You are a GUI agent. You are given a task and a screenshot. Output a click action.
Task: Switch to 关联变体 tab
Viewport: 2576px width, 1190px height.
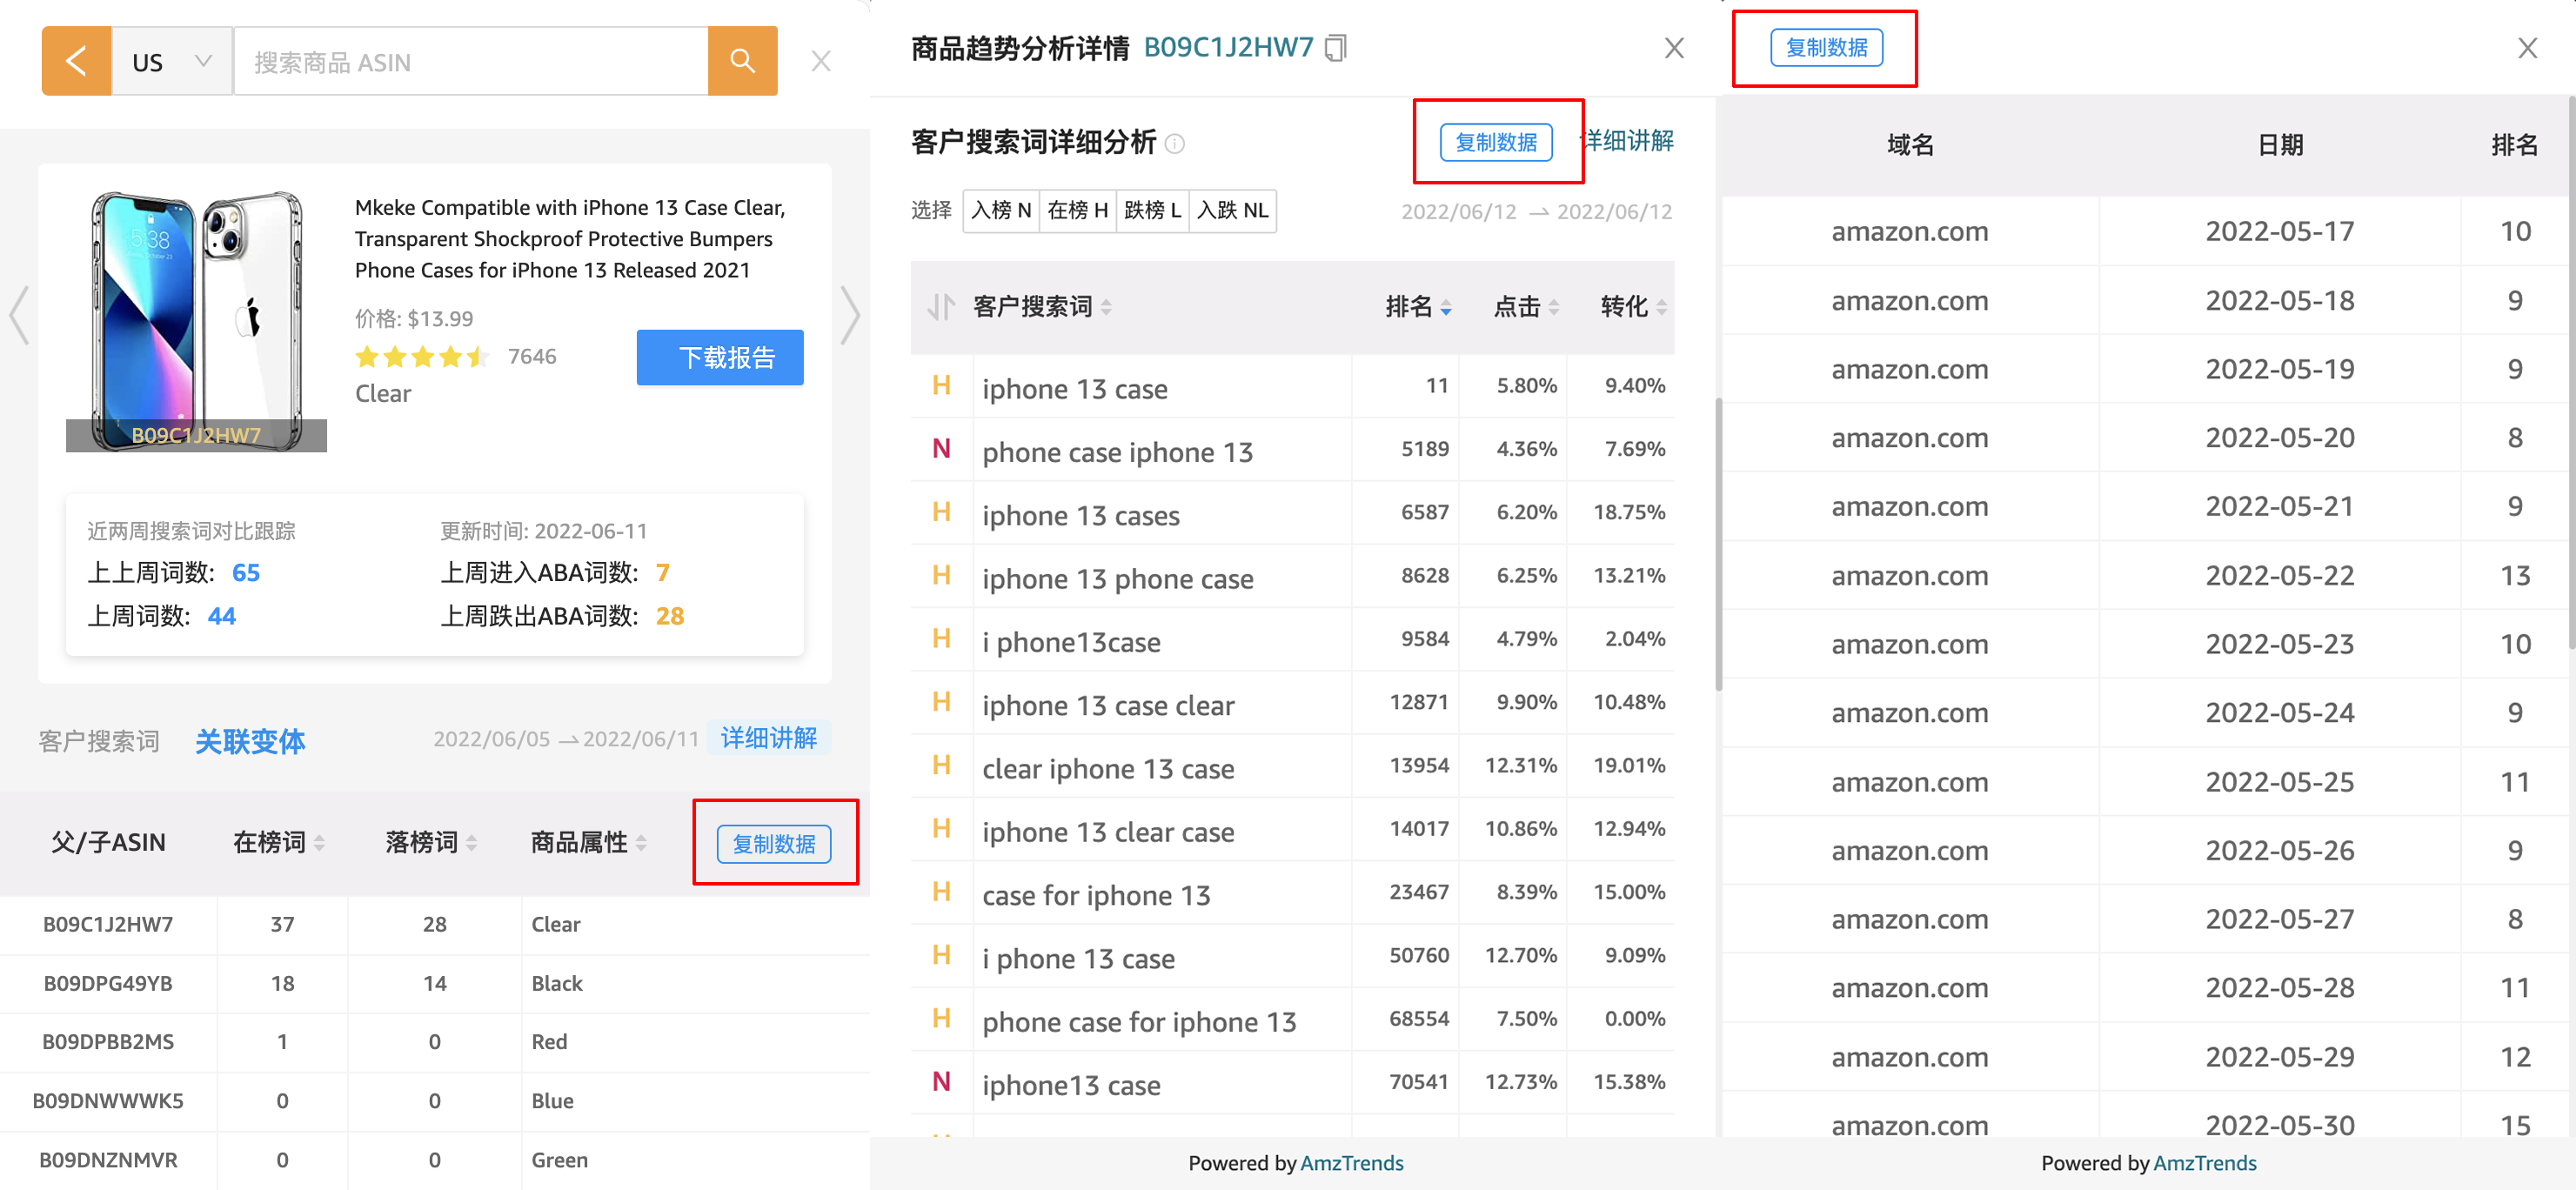[x=250, y=741]
